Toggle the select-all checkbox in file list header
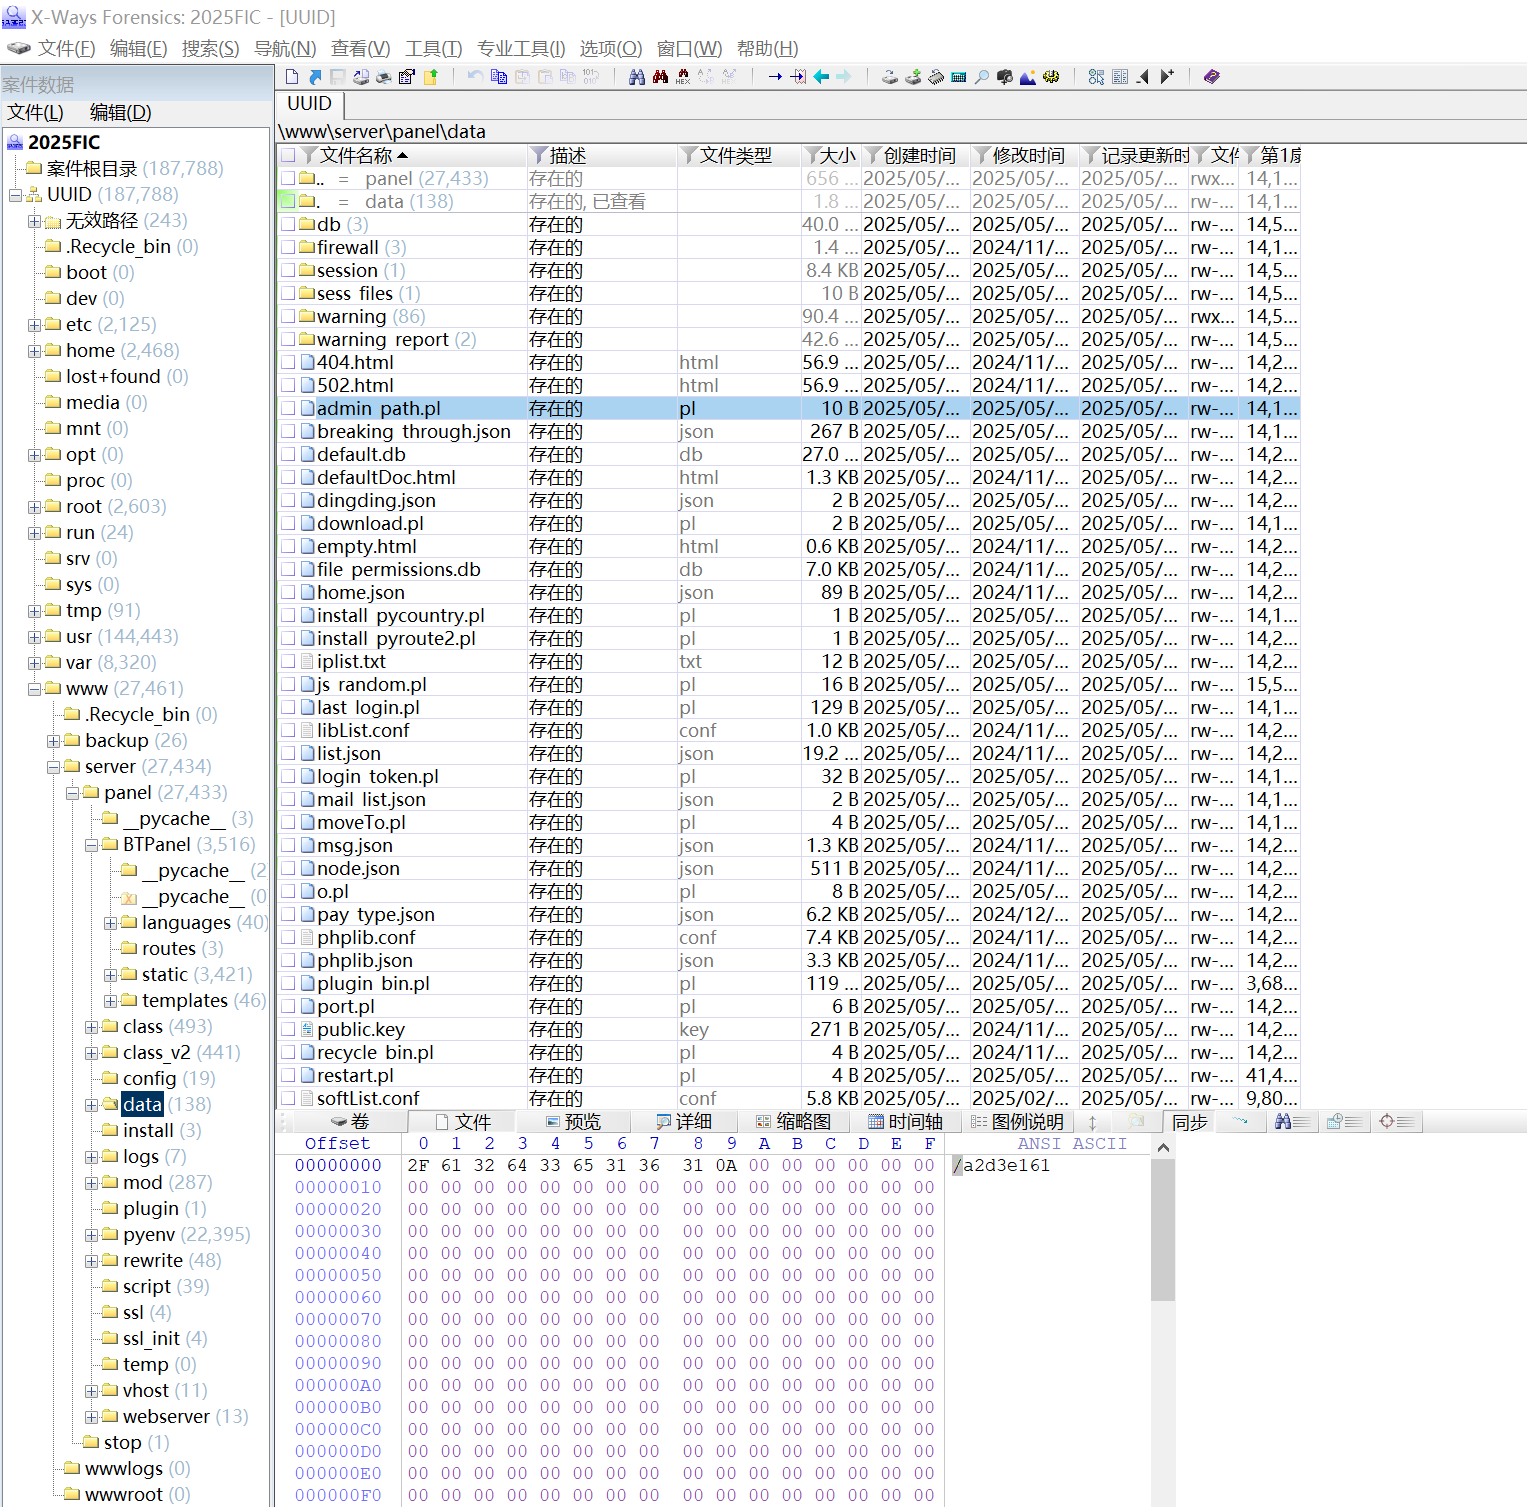 click(x=288, y=155)
